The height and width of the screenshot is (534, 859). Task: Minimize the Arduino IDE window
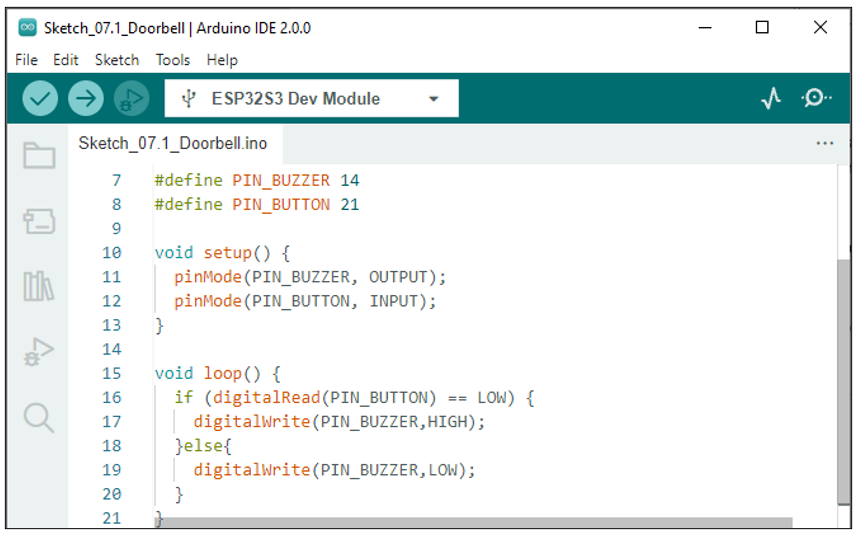705,27
